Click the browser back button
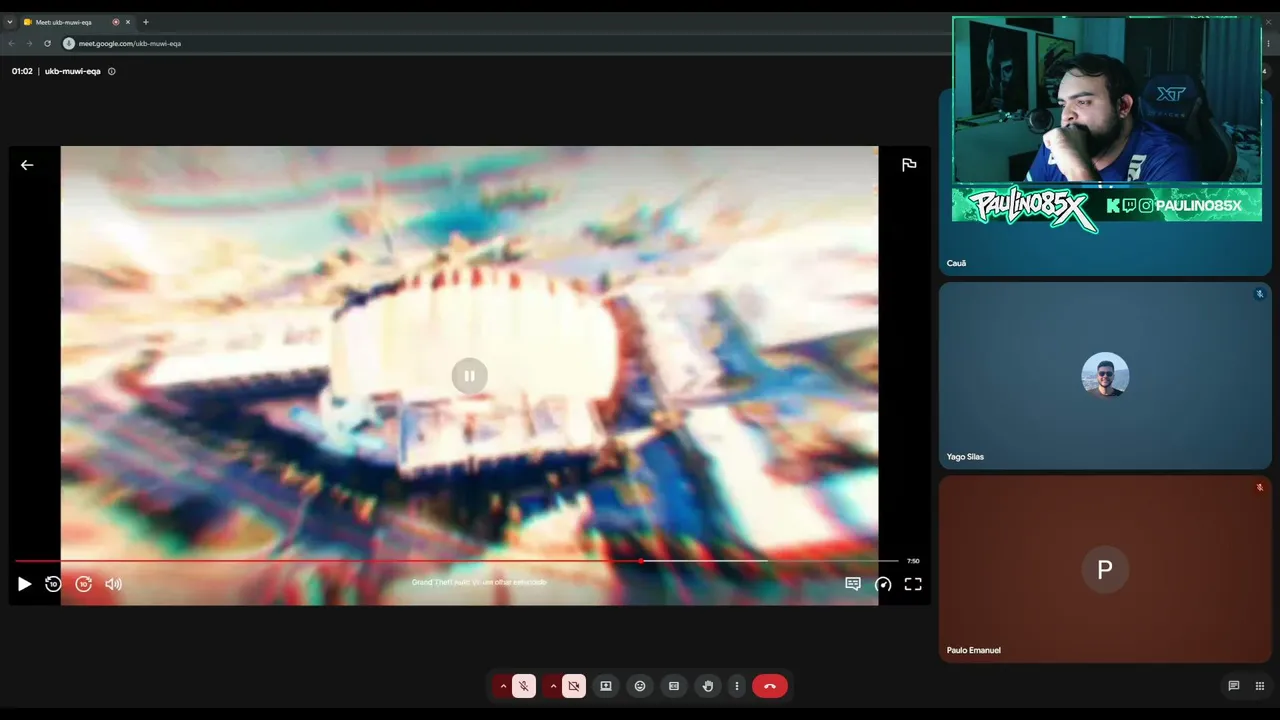The image size is (1280, 720). point(12,44)
